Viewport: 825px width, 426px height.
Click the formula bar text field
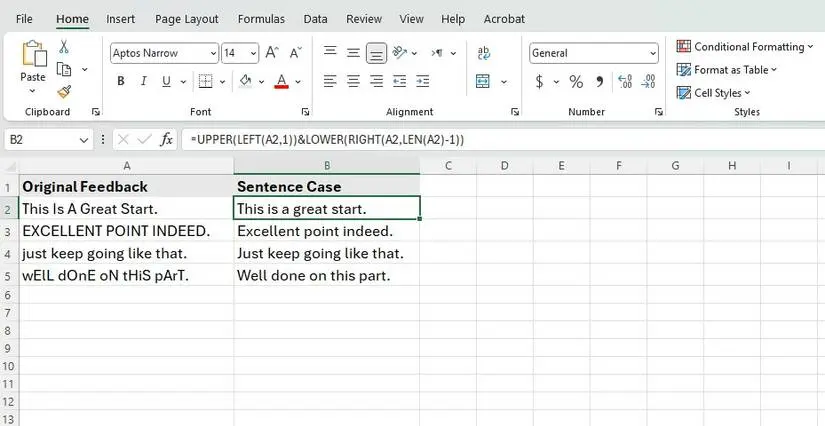[503, 139]
